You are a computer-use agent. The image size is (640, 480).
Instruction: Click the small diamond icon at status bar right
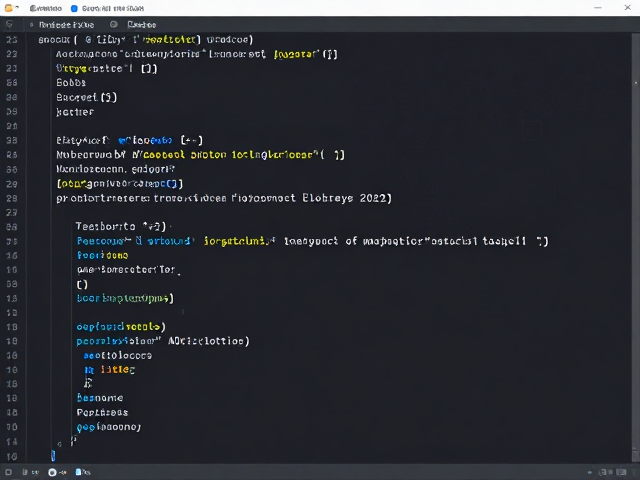[x=590, y=472]
